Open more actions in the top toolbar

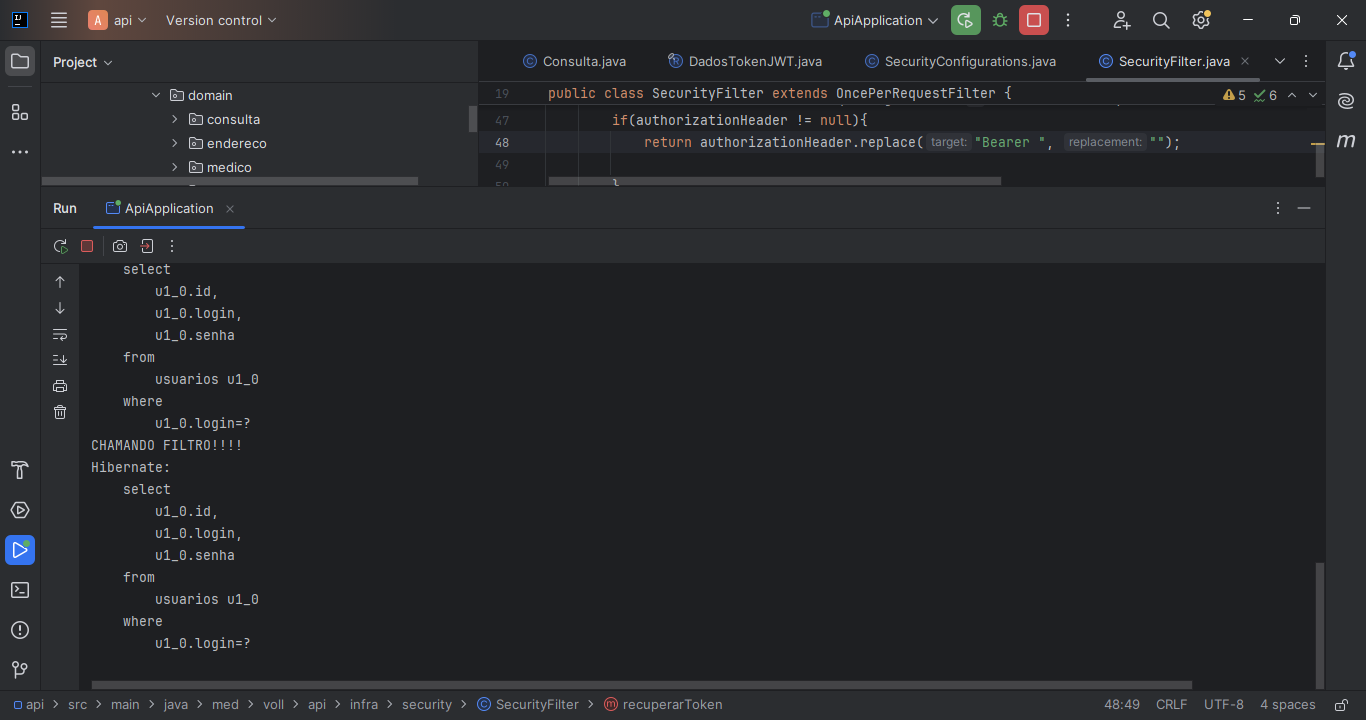1068,20
